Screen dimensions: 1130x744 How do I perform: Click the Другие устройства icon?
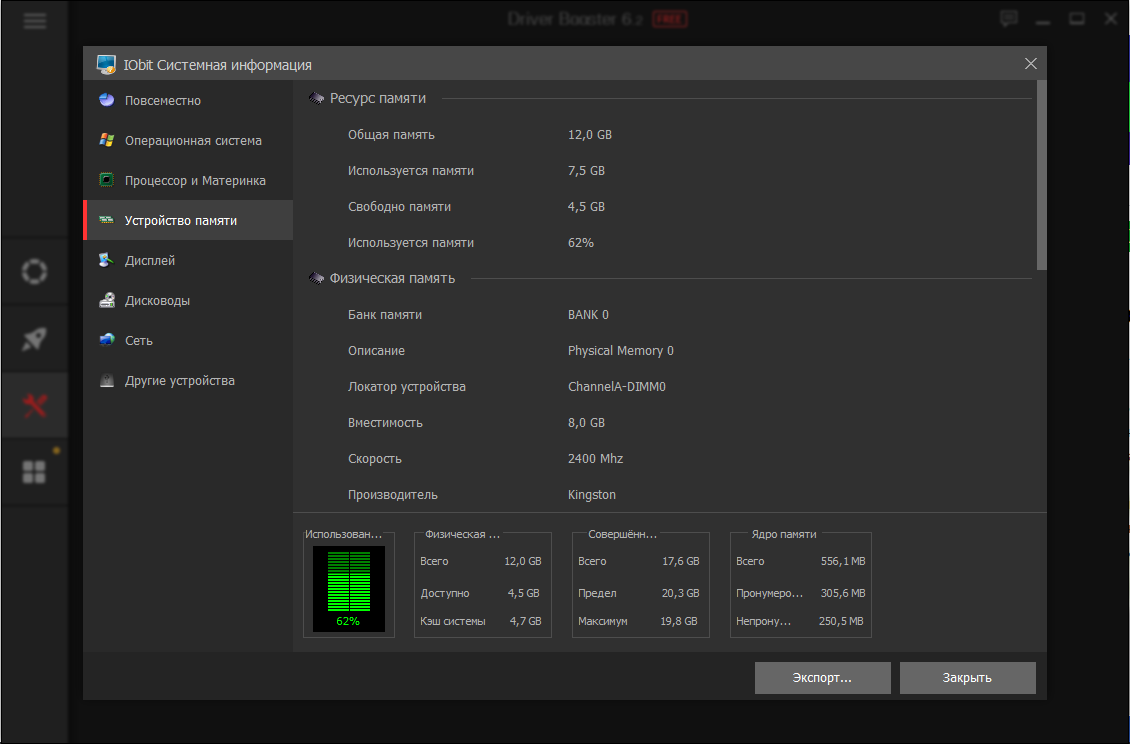click(x=106, y=380)
